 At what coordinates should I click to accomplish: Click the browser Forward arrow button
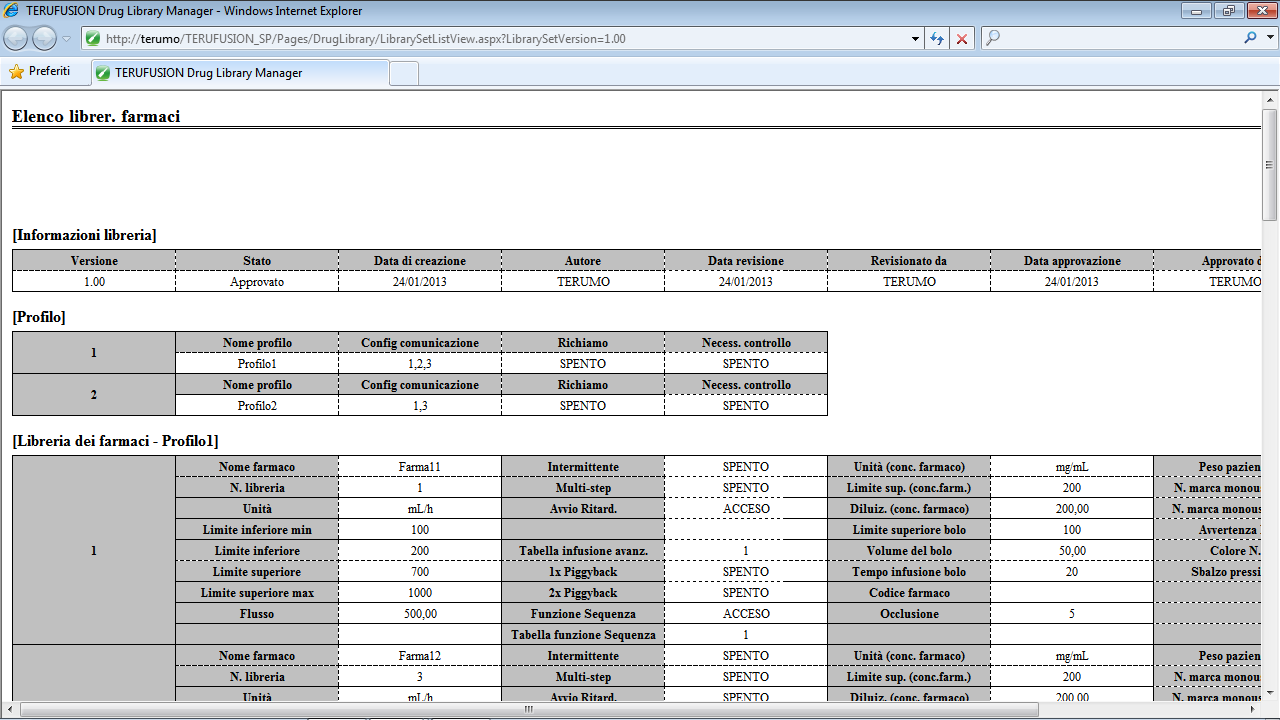[44, 38]
